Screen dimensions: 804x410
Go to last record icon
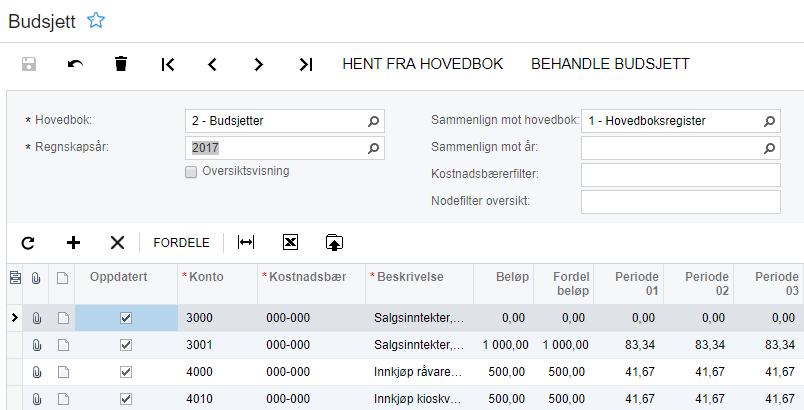click(x=306, y=64)
